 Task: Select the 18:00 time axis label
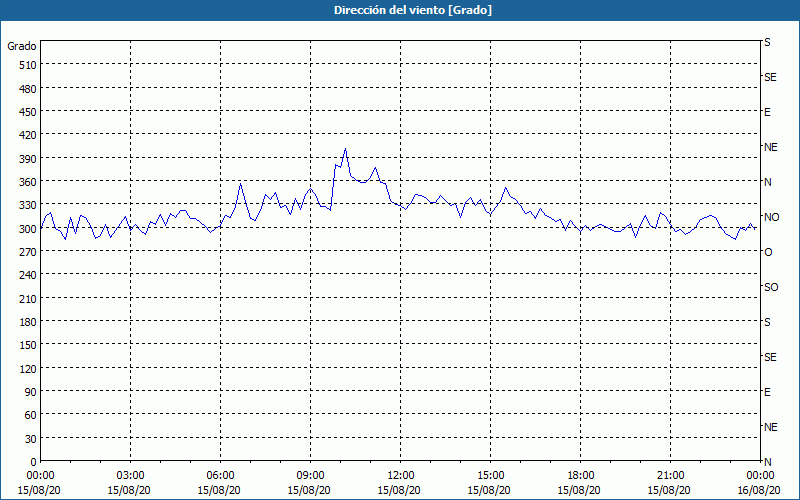(x=581, y=476)
